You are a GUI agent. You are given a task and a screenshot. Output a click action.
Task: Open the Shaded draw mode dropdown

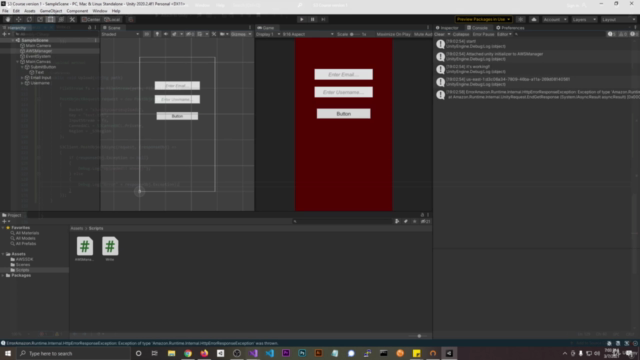tap(120, 34)
